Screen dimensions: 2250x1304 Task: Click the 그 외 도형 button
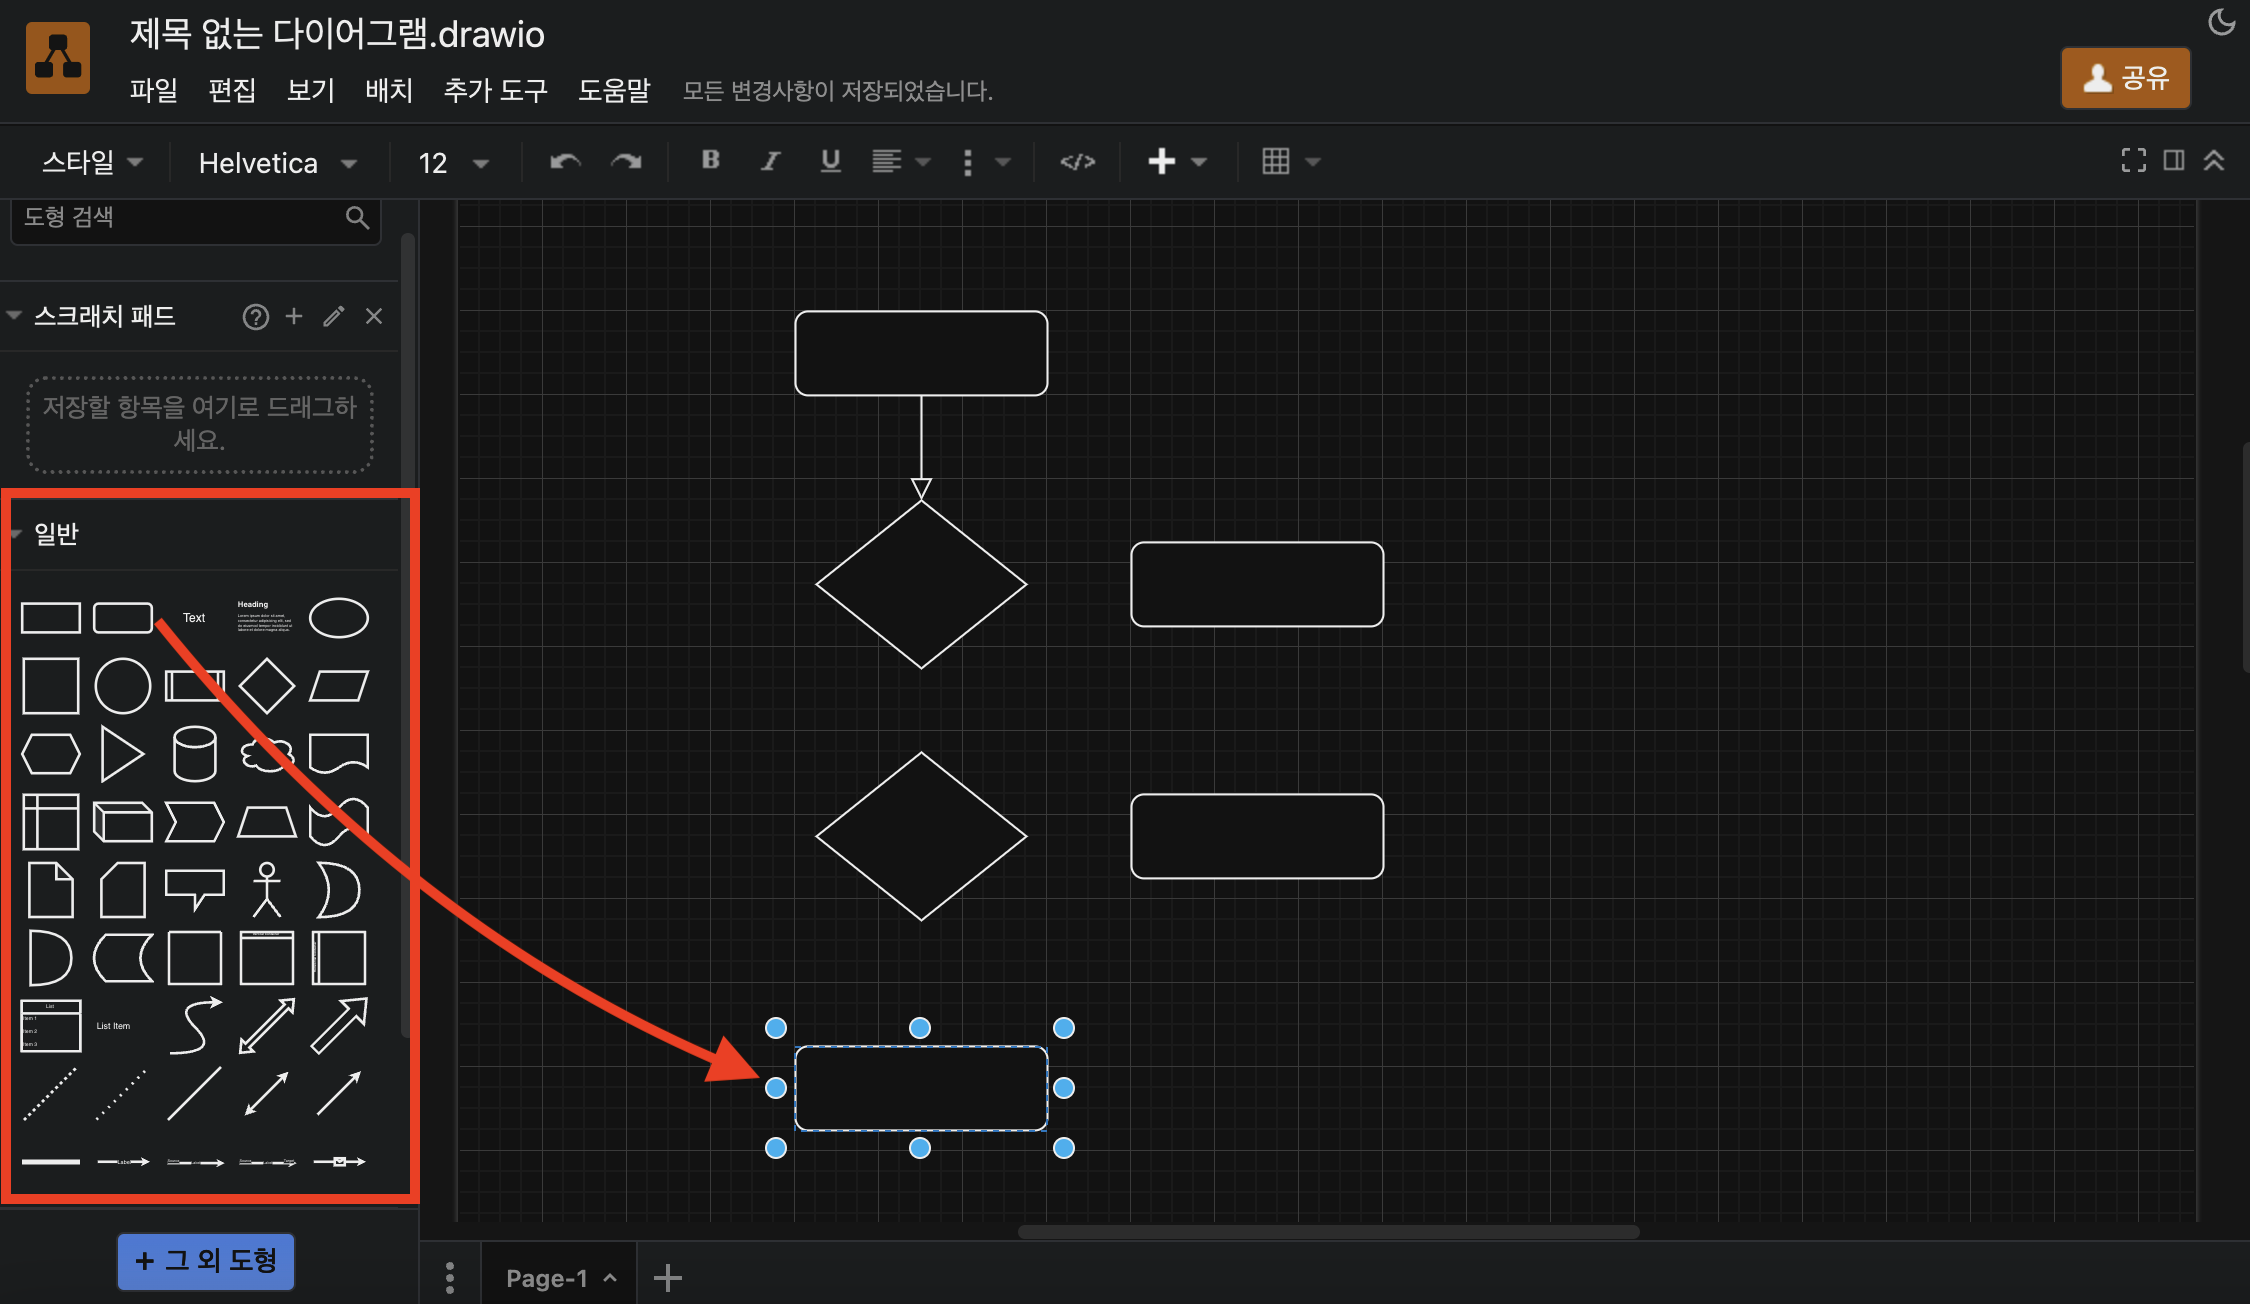(x=206, y=1261)
